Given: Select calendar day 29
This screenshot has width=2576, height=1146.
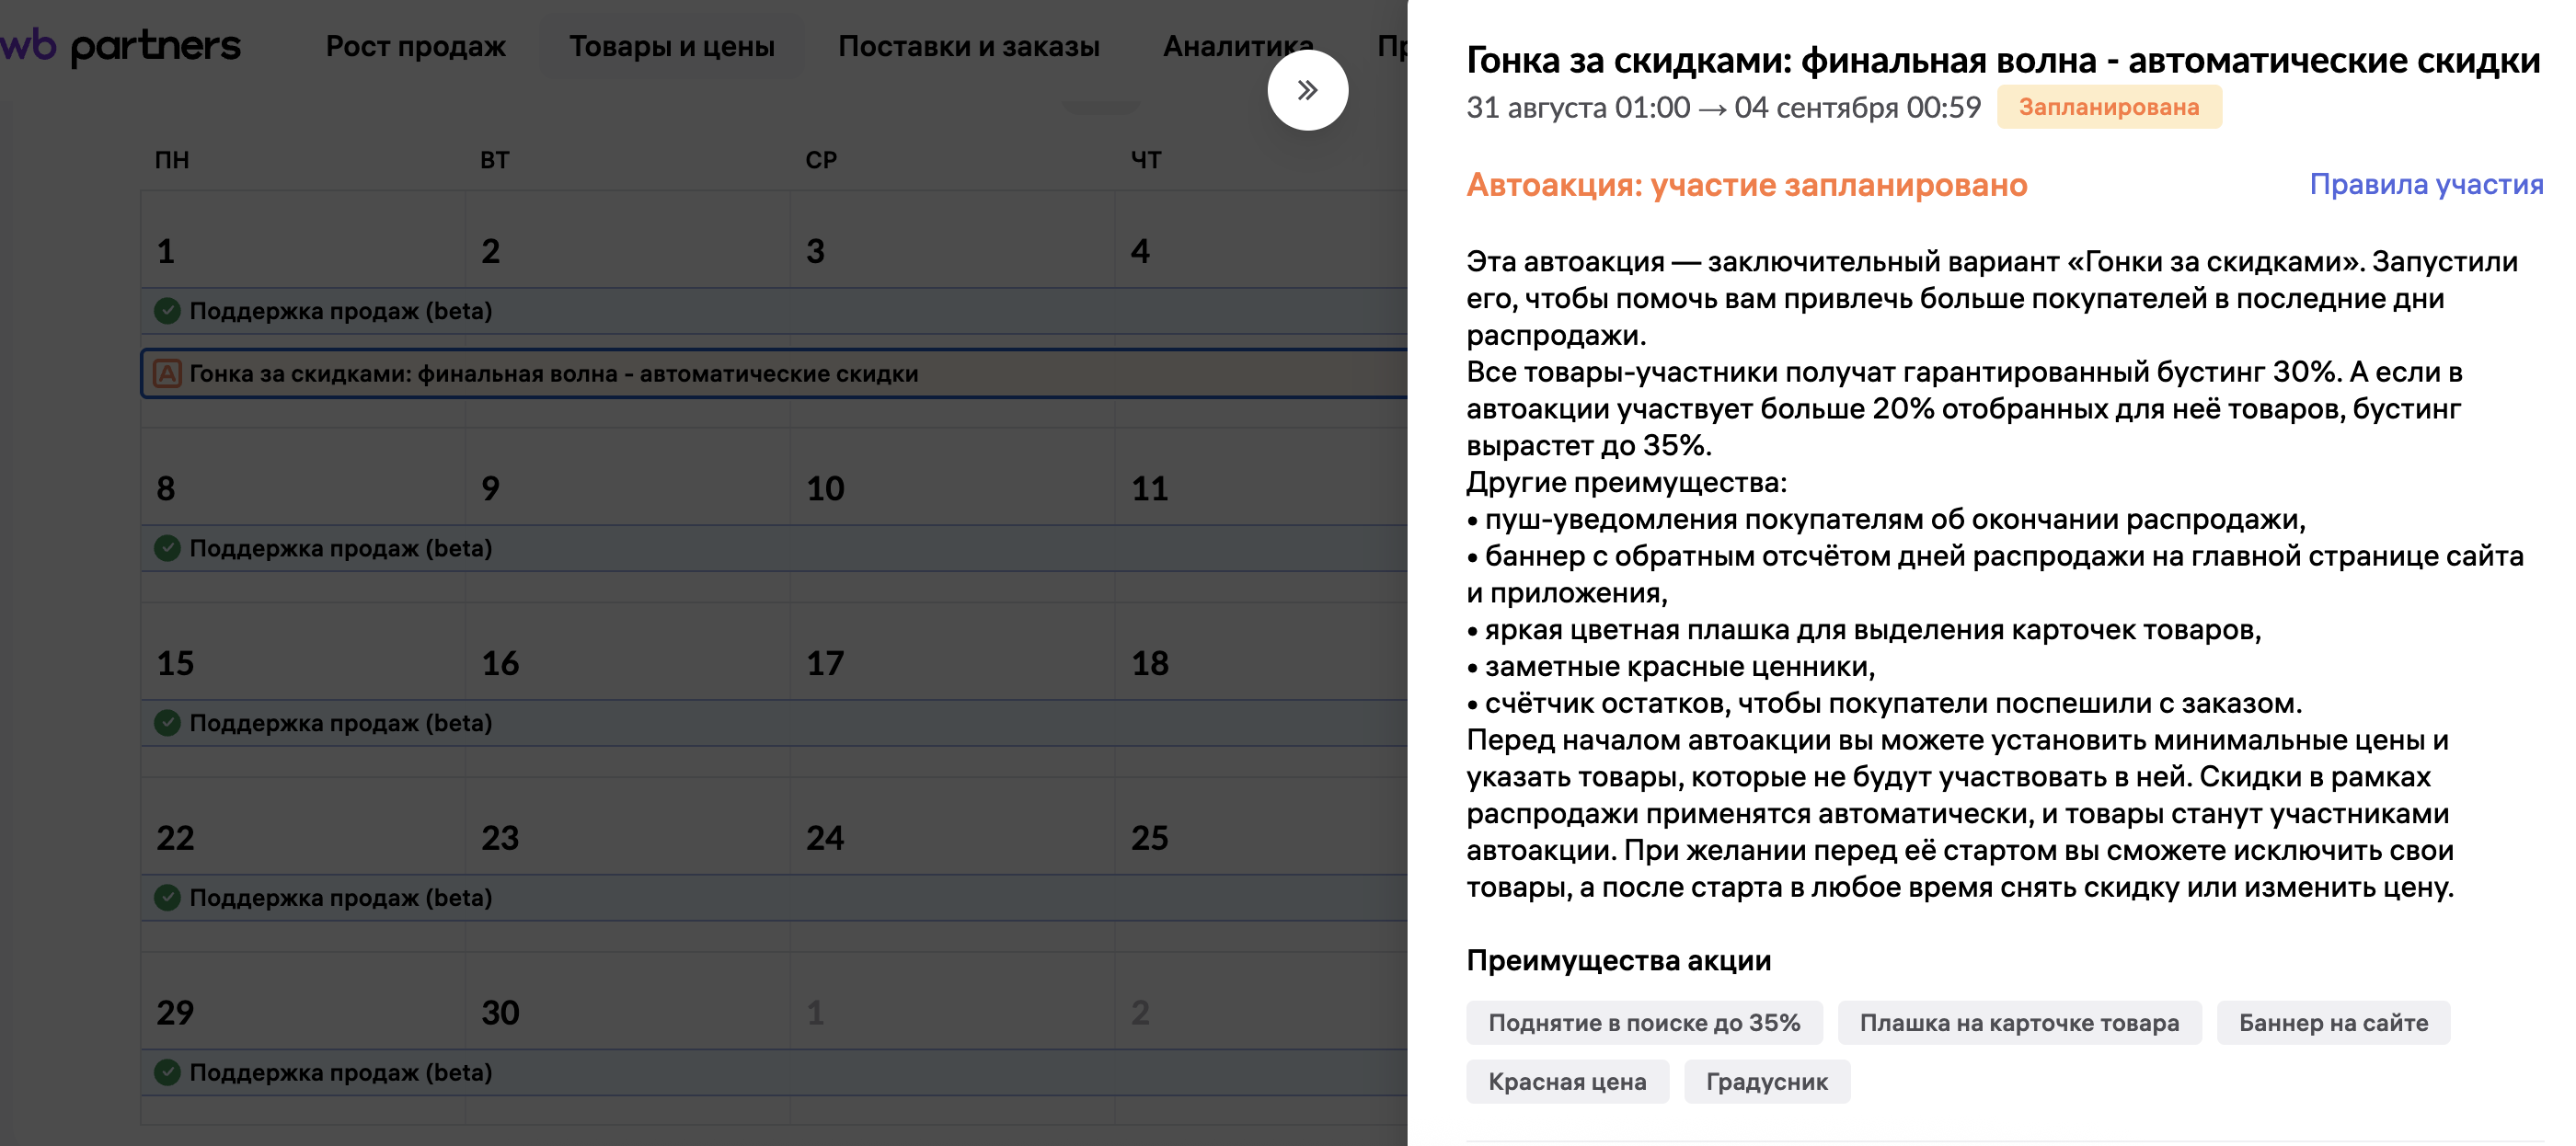Looking at the screenshot, I should pyautogui.click(x=175, y=1013).
